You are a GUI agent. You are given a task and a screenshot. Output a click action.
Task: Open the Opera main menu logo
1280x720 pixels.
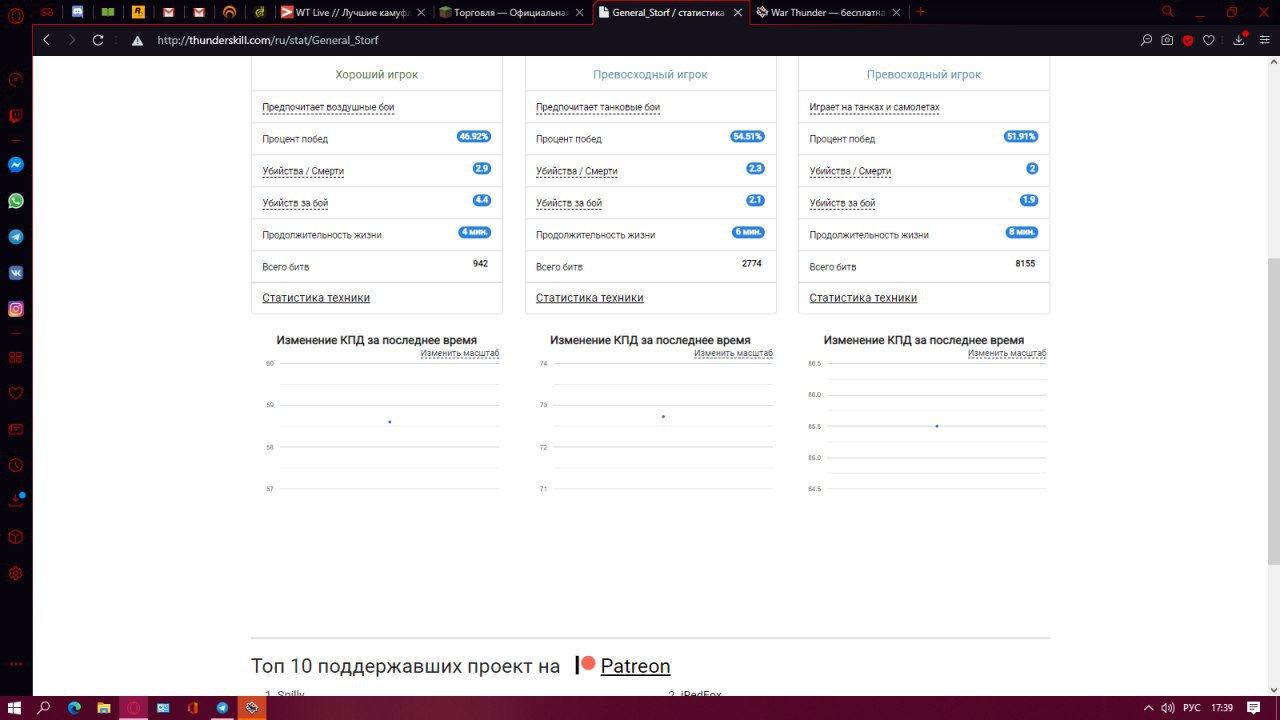click(15, 14)
